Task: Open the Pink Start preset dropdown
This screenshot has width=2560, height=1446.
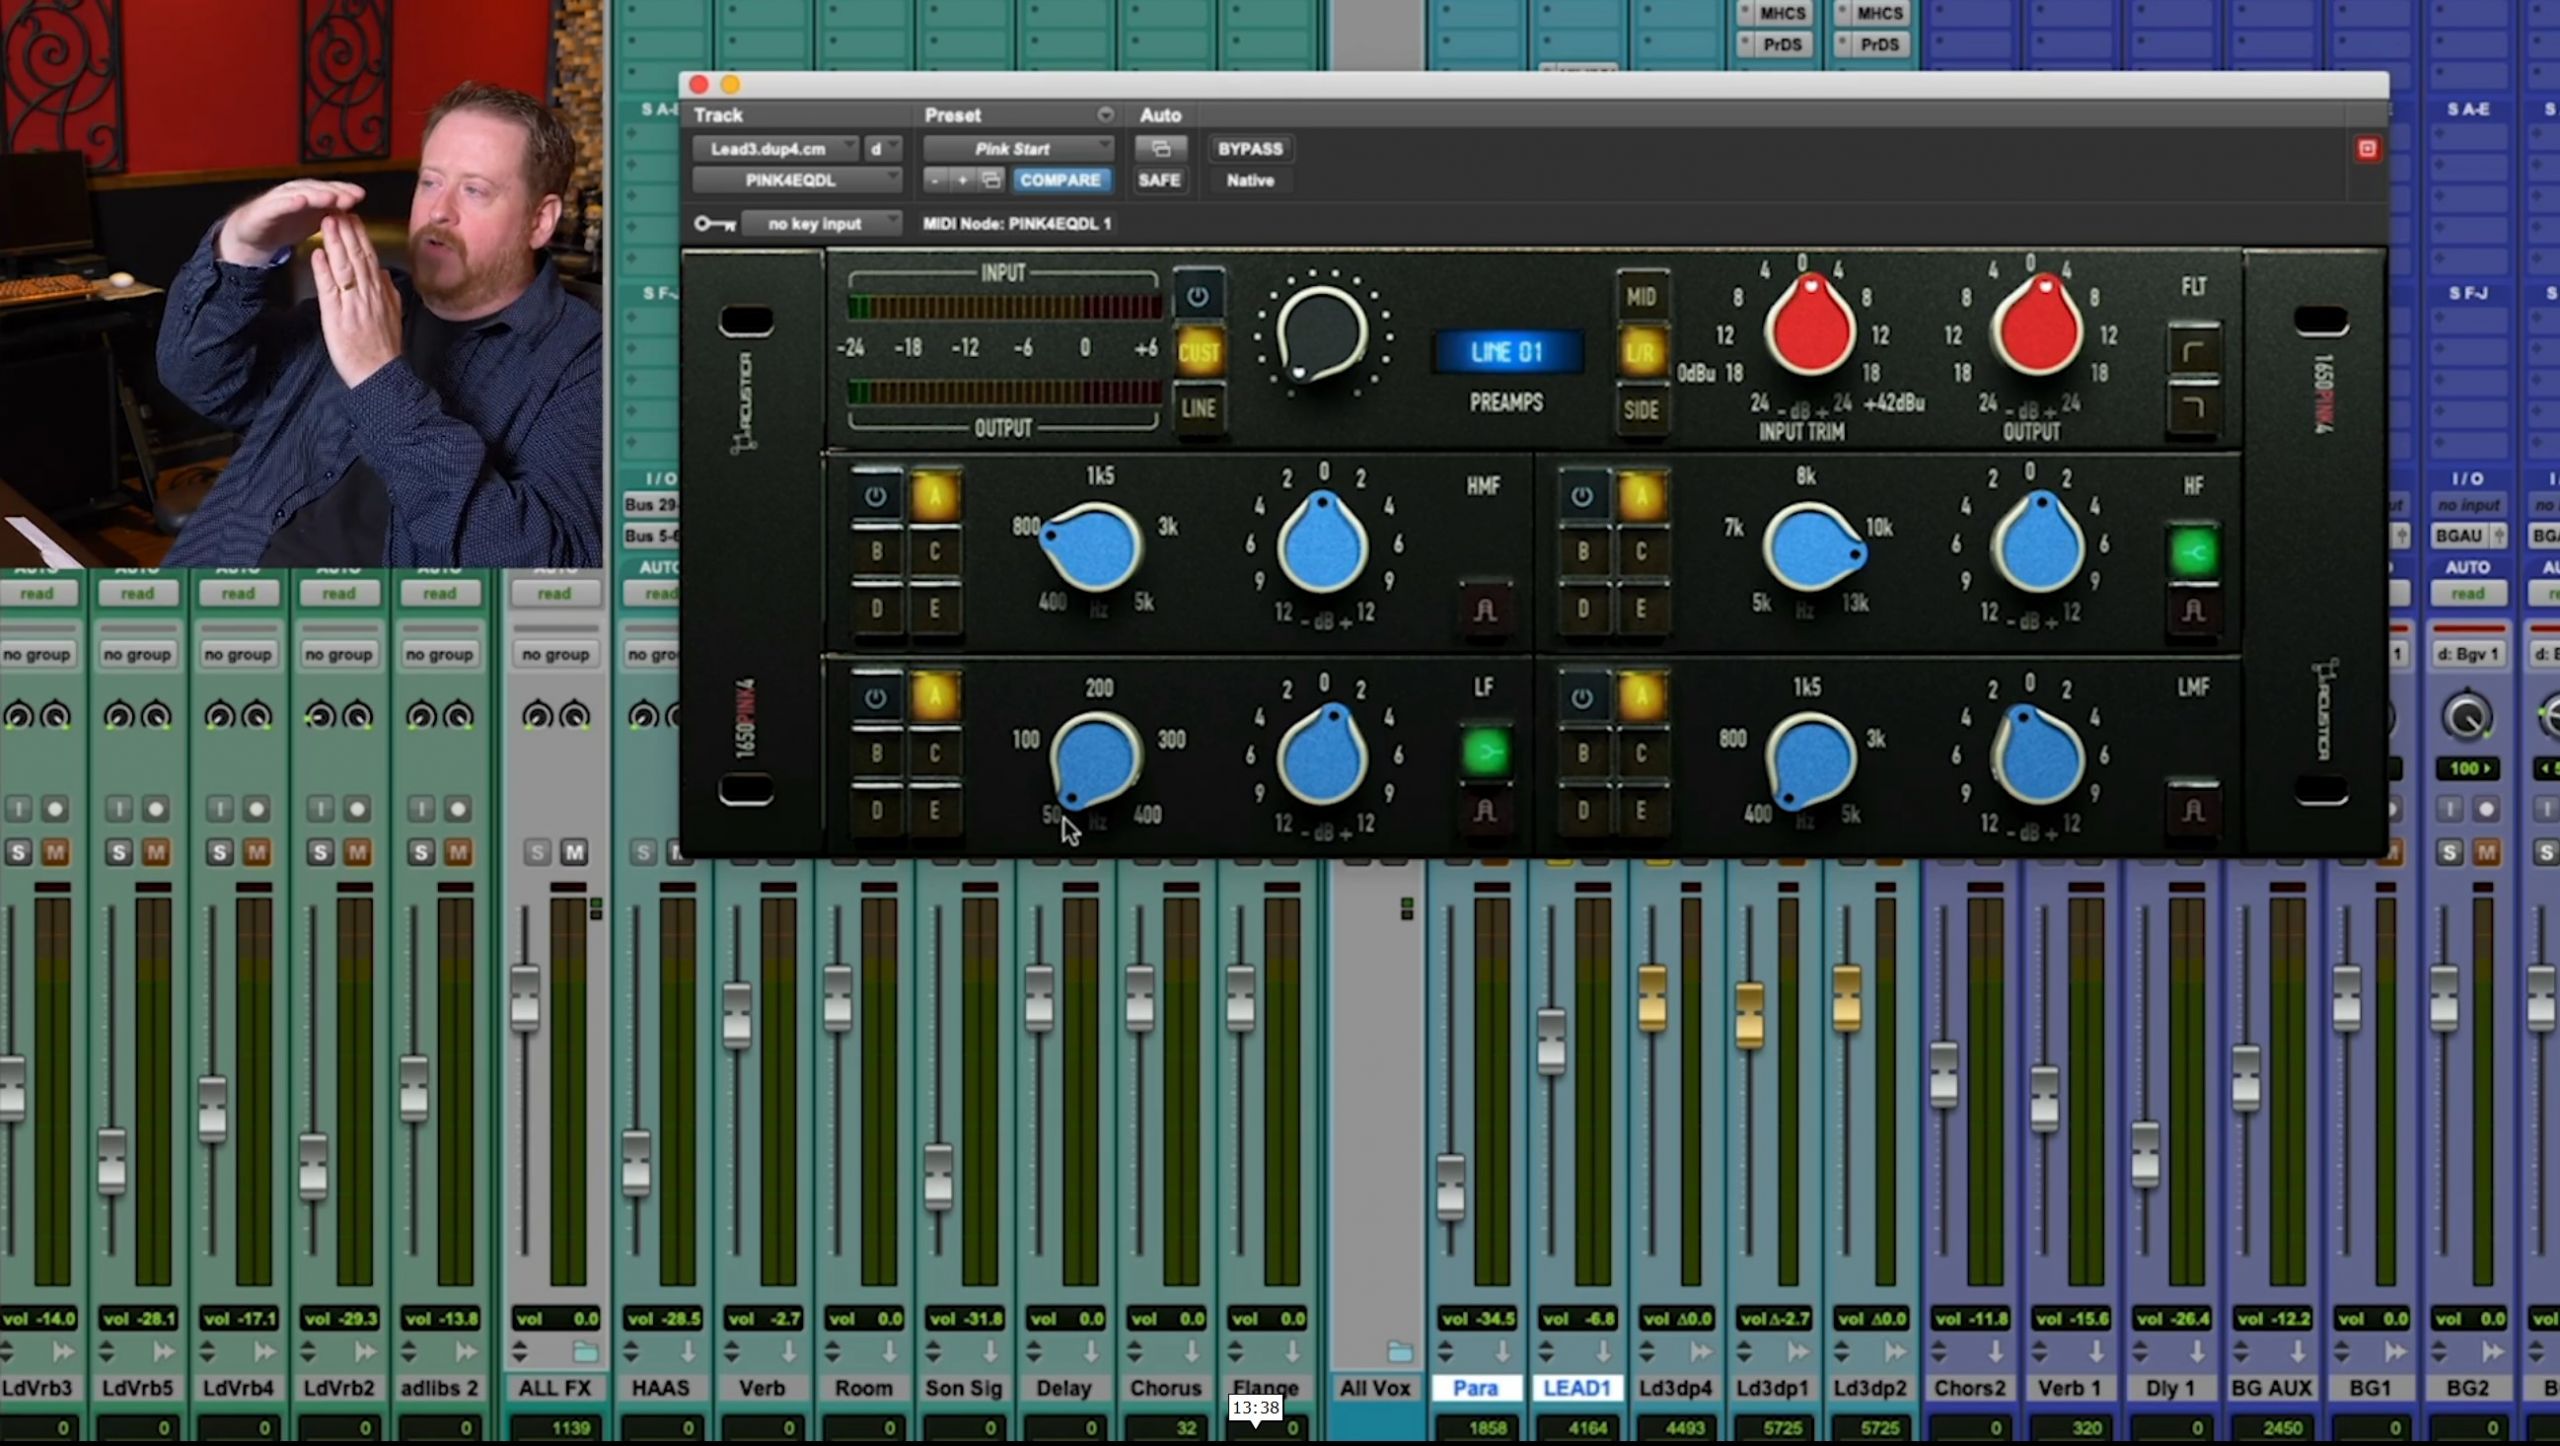Action: tap(1018, 149)
